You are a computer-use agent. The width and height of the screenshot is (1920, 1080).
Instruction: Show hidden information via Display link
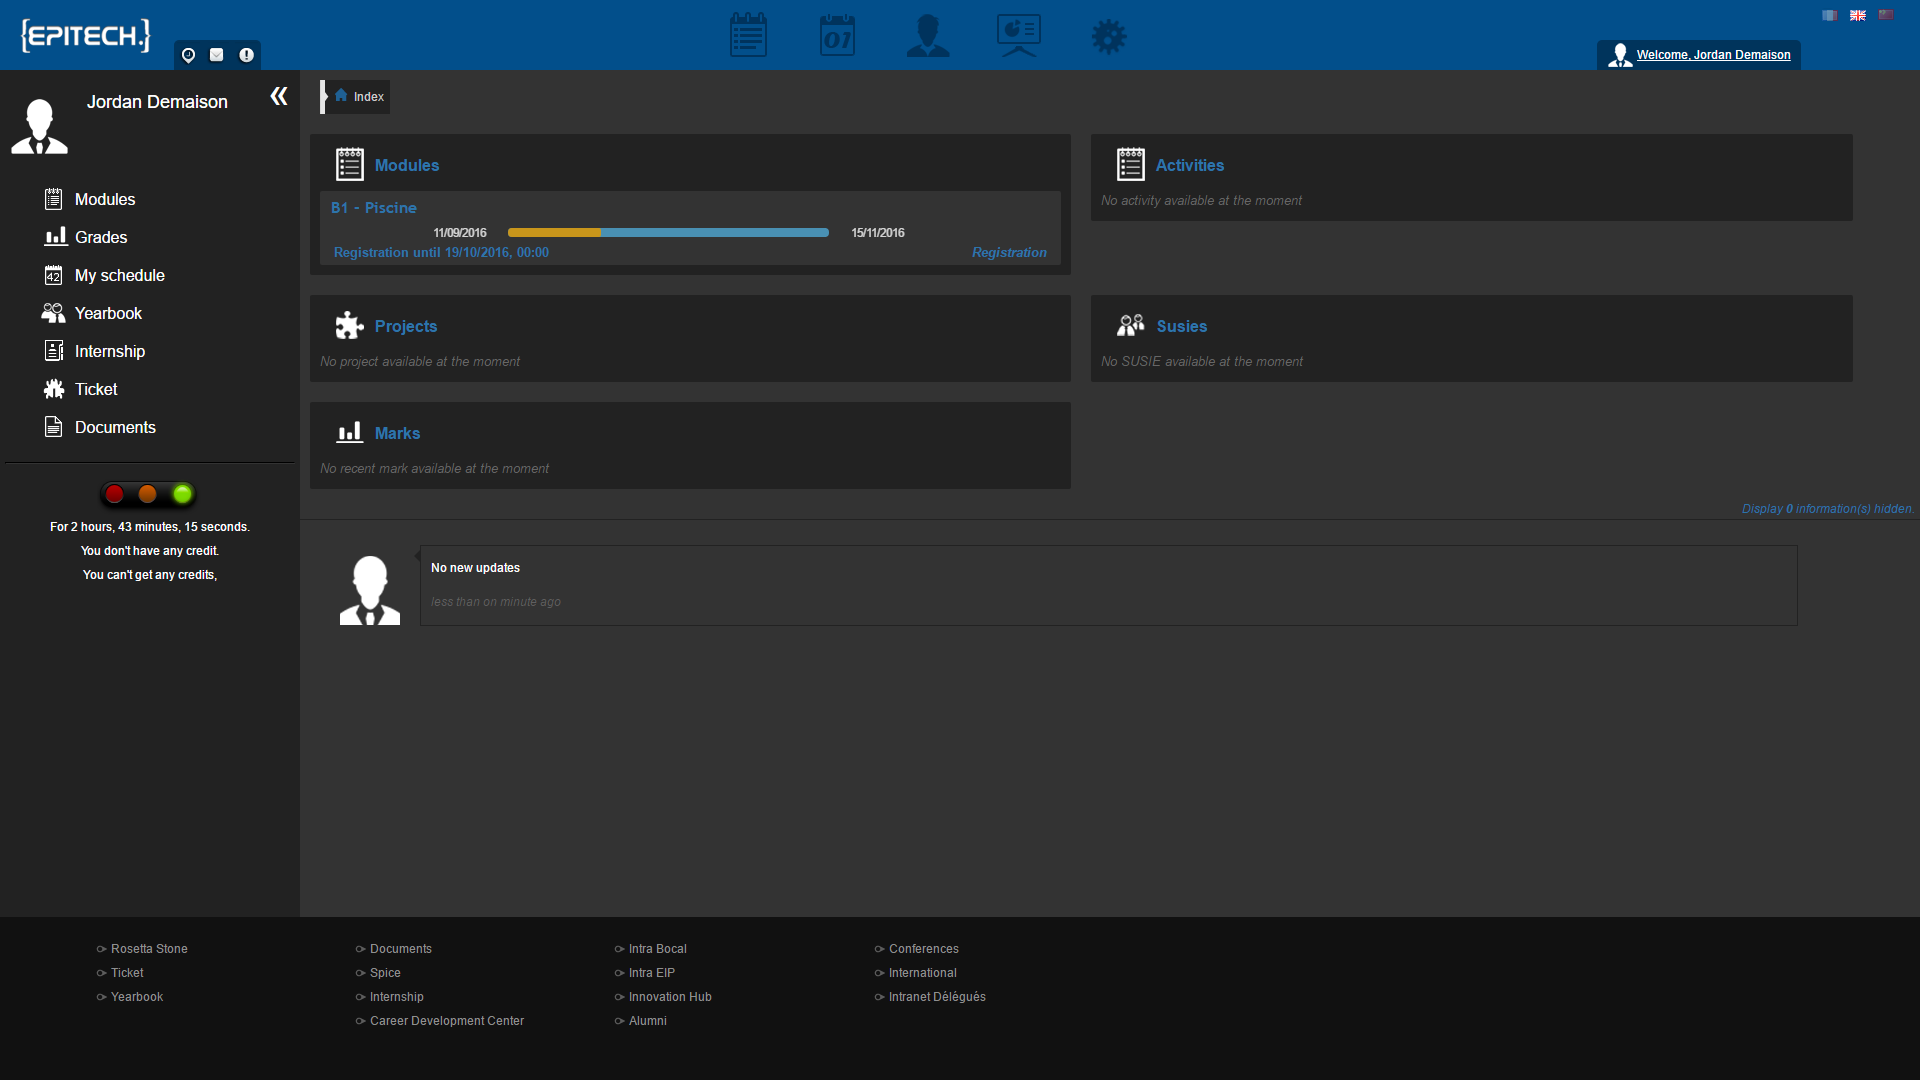click(x=1827, y=509)
